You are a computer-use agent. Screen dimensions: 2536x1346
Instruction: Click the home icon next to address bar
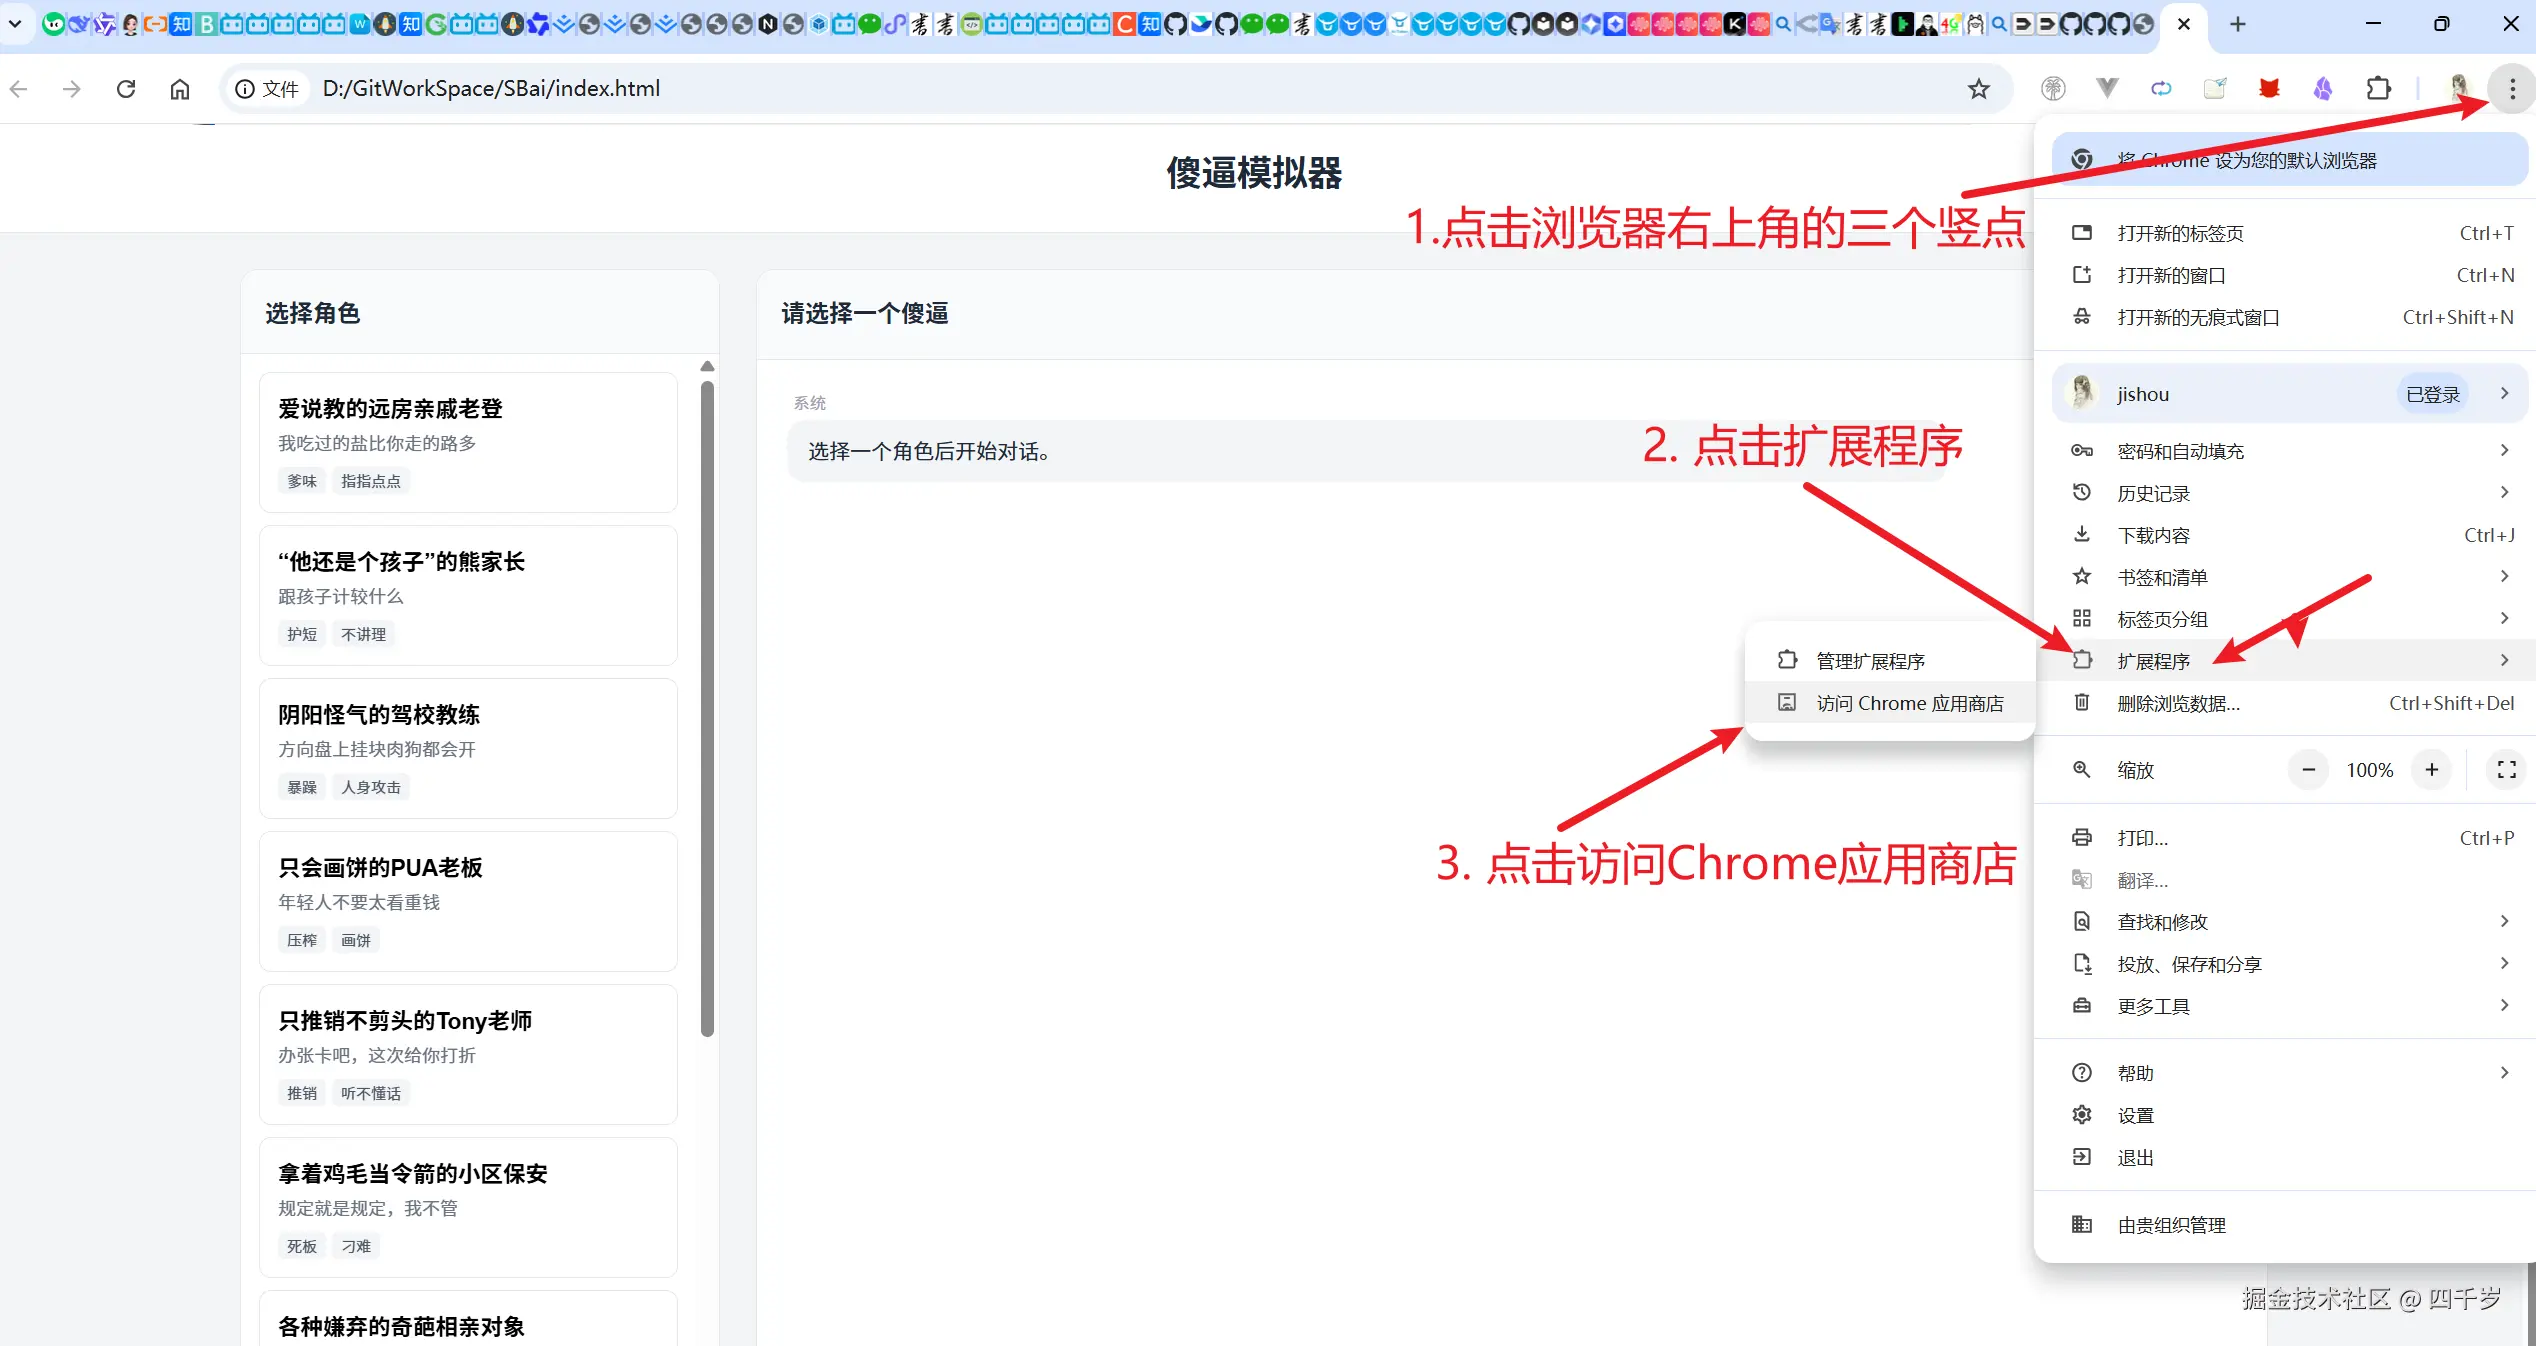tap(180, 89)
